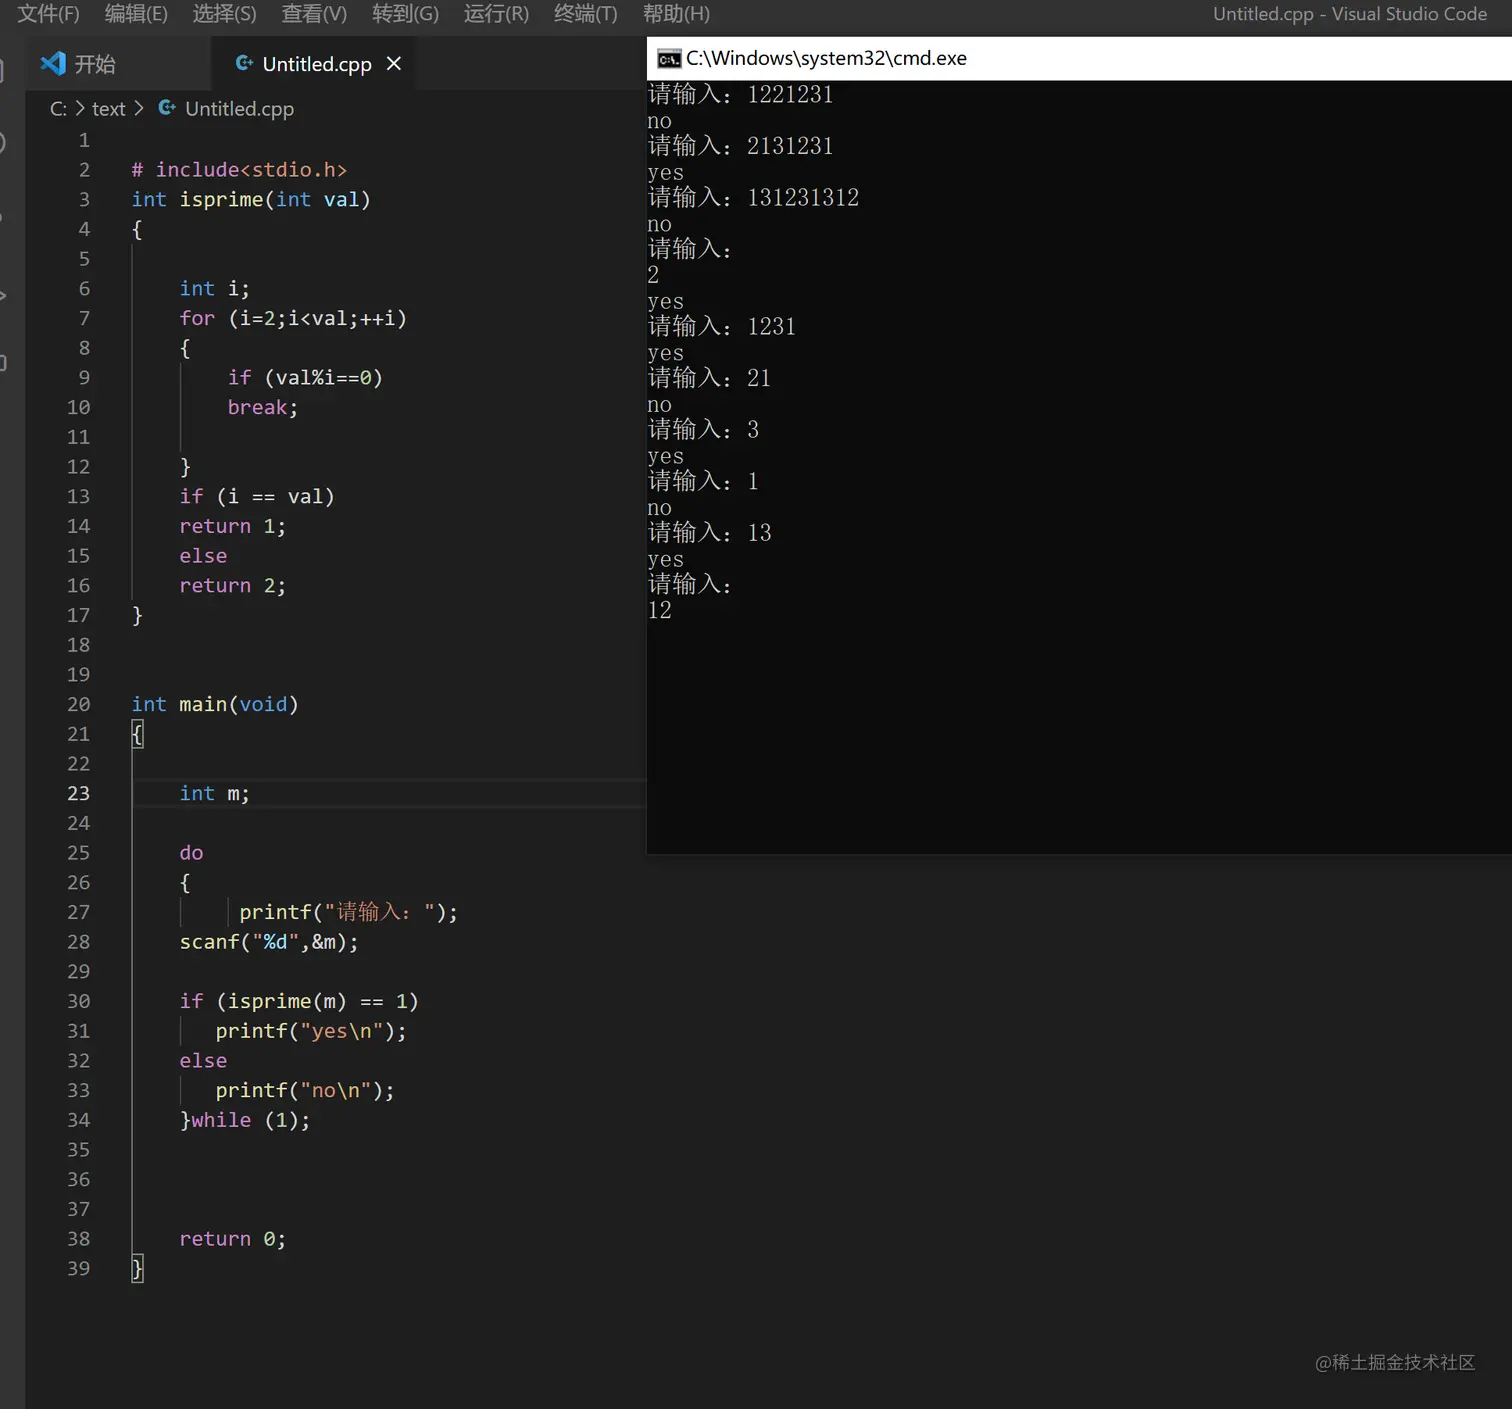Screen dimensions: 1512x1409
Task: Click the for loop line in isprime
Action: [x=293, y=318]
